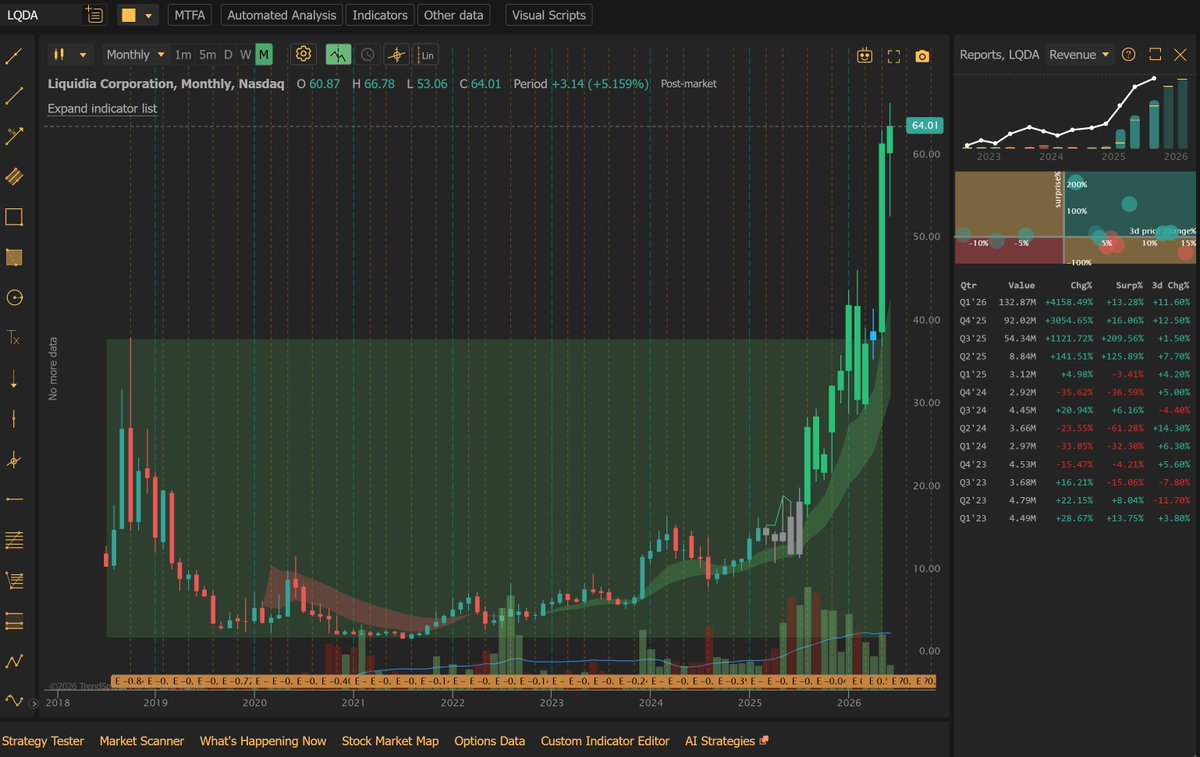Screen dimensions: 1200x757
Task: Click the LQDA ticker symbol field
Action: coord(42,15)
